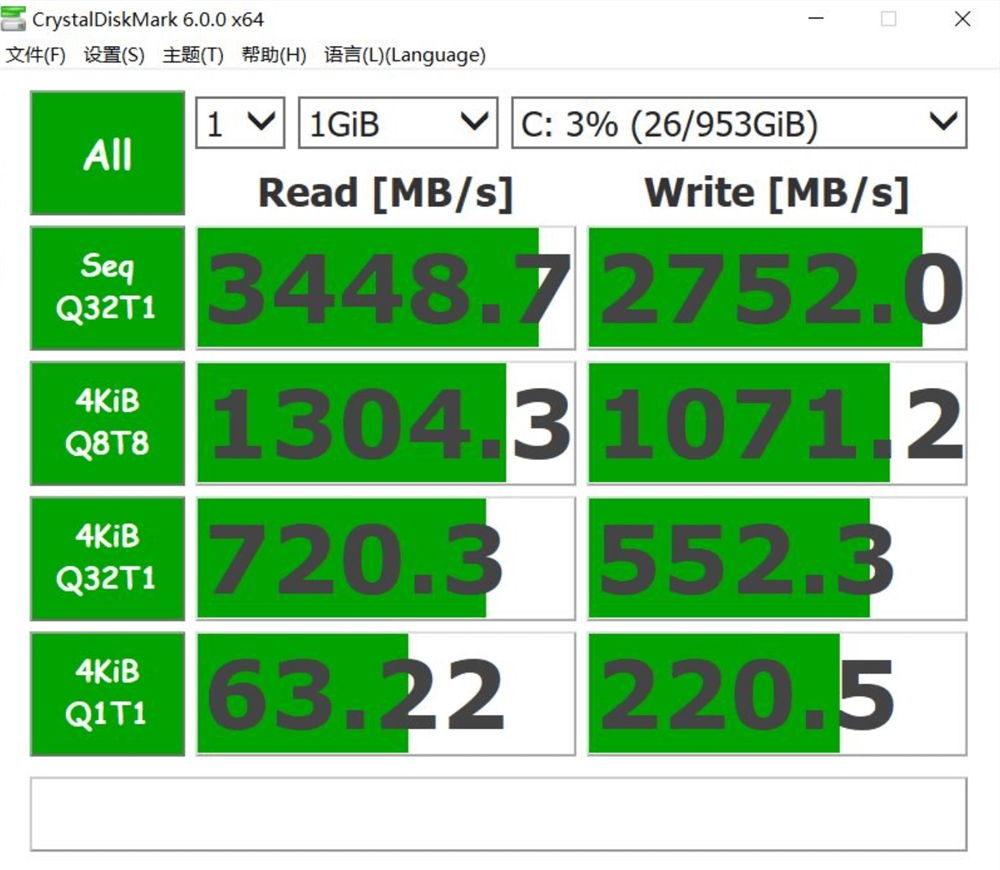This screenshot has width=1000, height=870.
Task: Click the empty comment field at the bottom
Action: (499, 814)
